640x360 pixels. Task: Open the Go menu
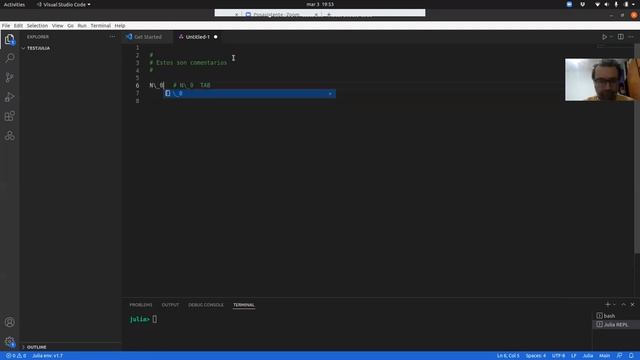71,25
